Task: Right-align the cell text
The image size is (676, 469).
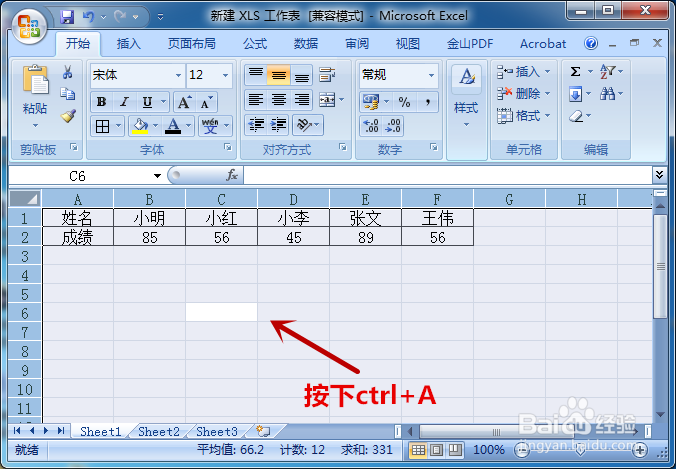Action: click(x=302, y=100)
